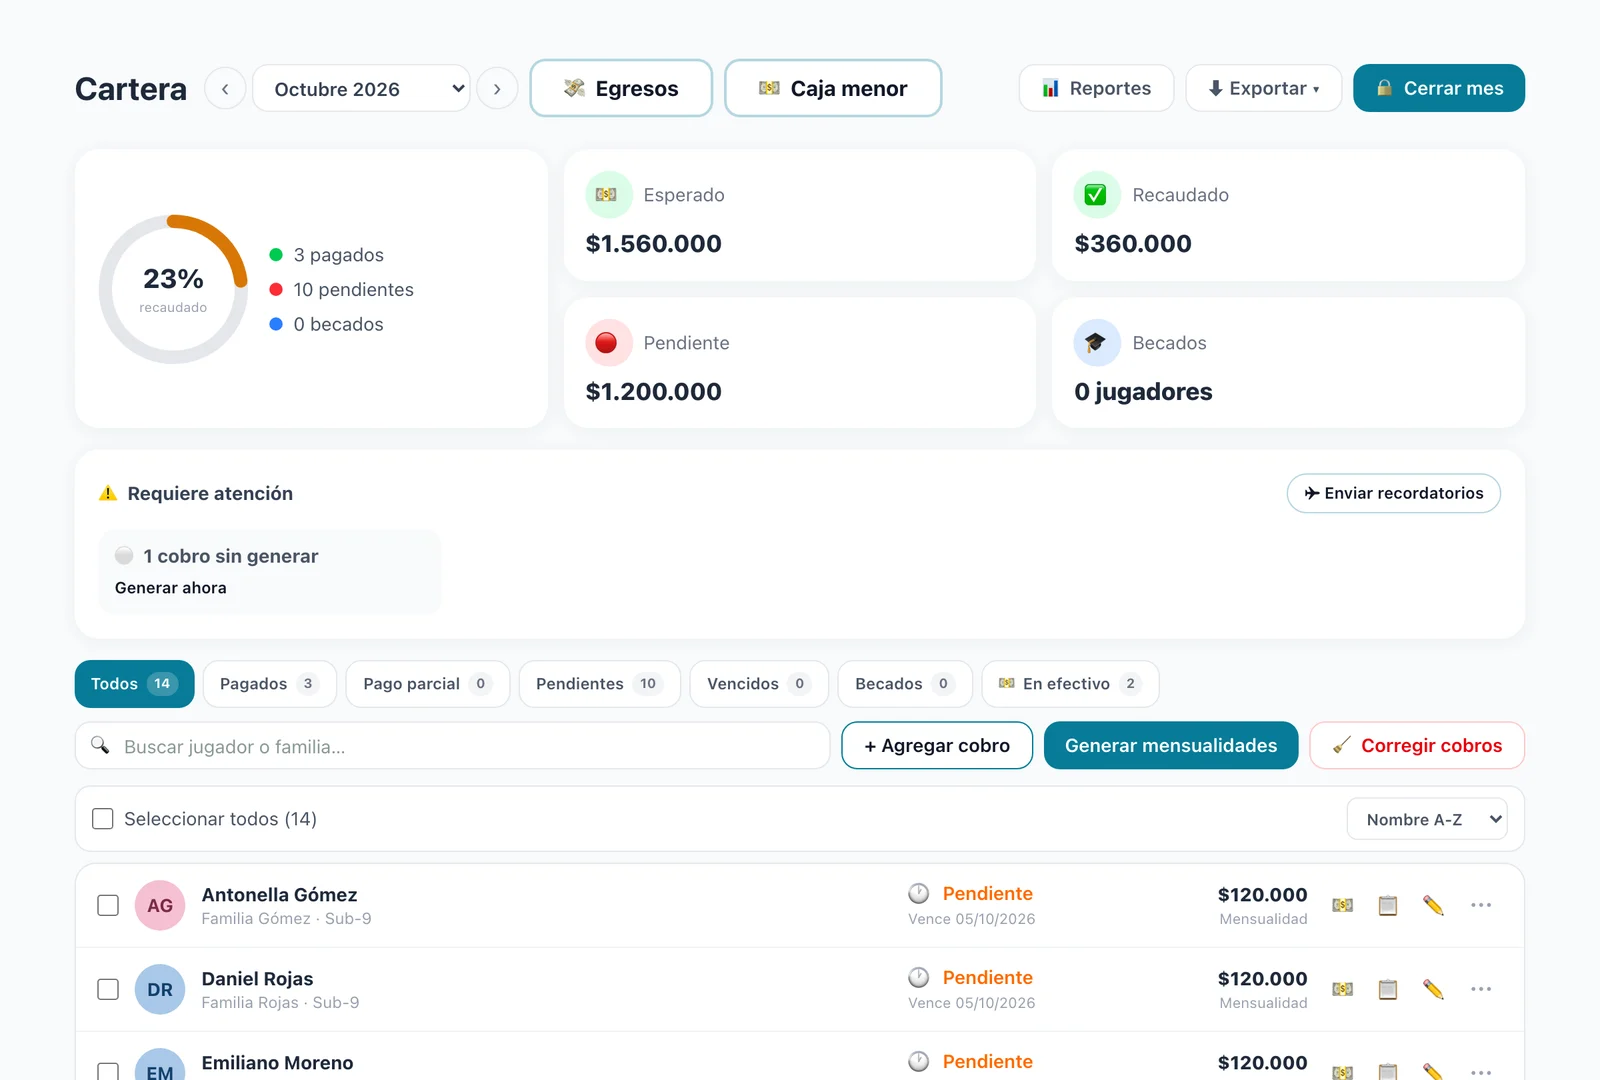Click cash payment icon for Daniel Rojas
The image size is (1600, 1080).
point(1343,989)
